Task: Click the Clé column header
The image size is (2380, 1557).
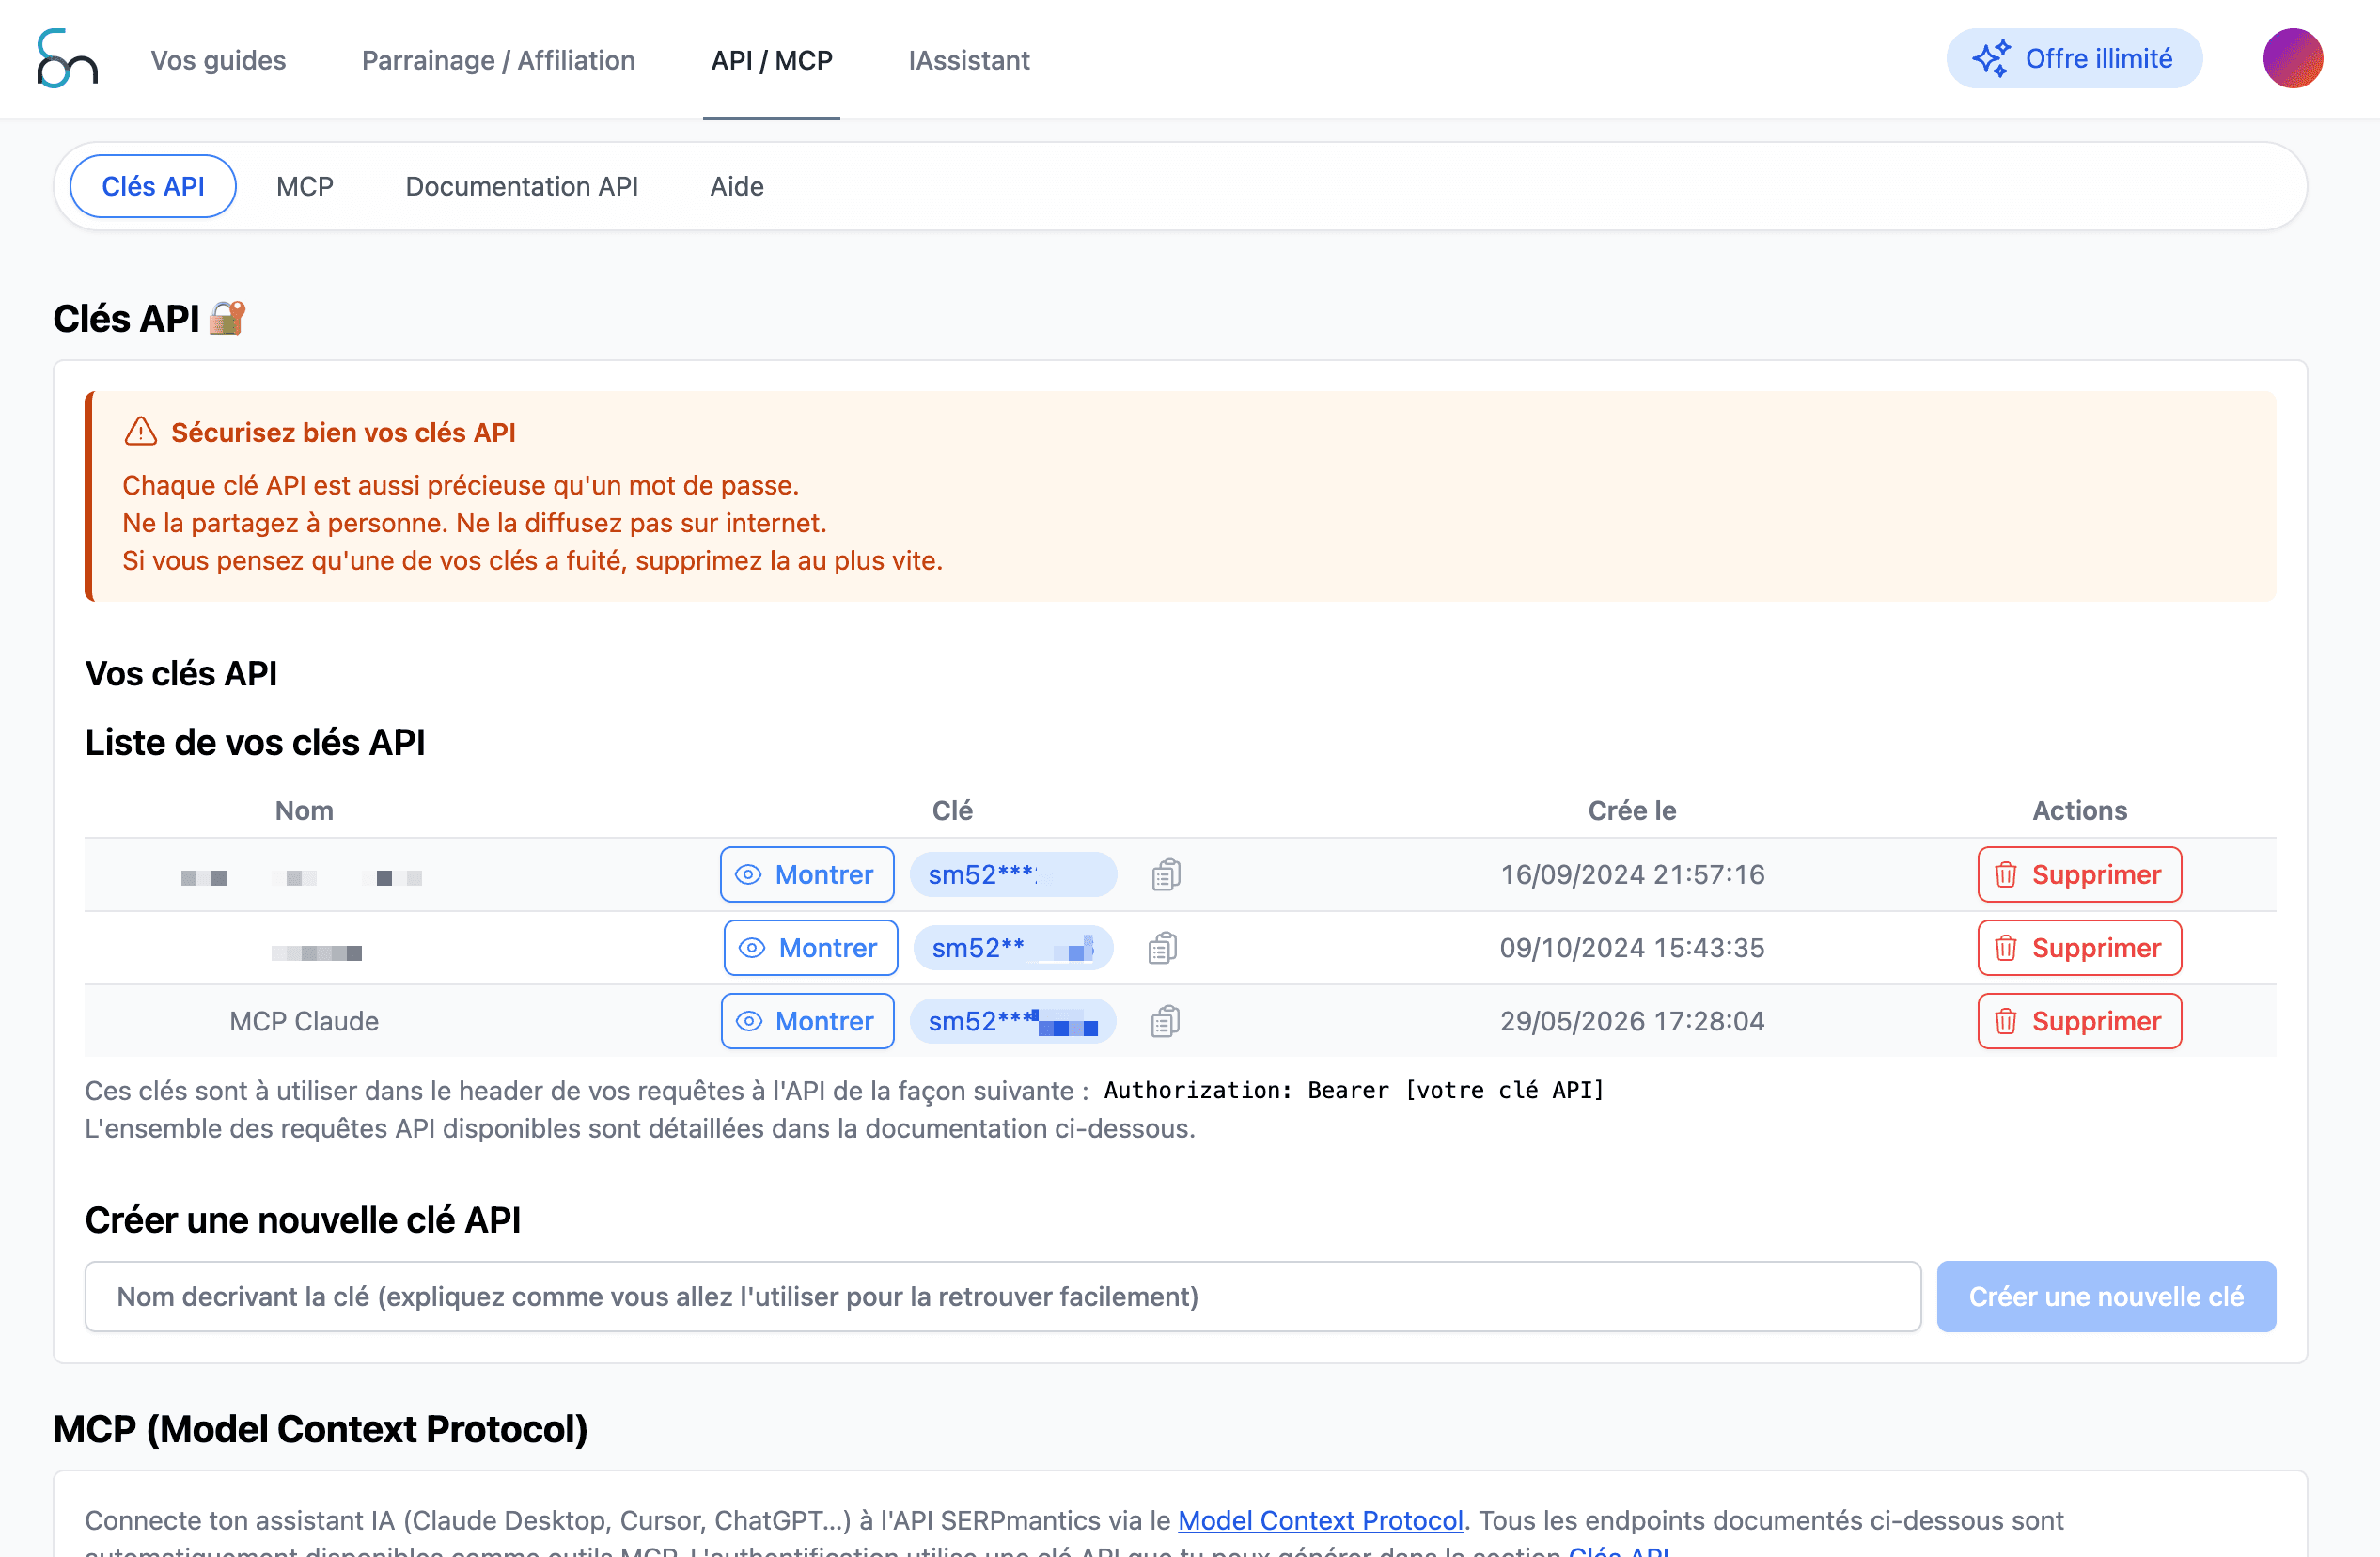Action: coord(952,811)
